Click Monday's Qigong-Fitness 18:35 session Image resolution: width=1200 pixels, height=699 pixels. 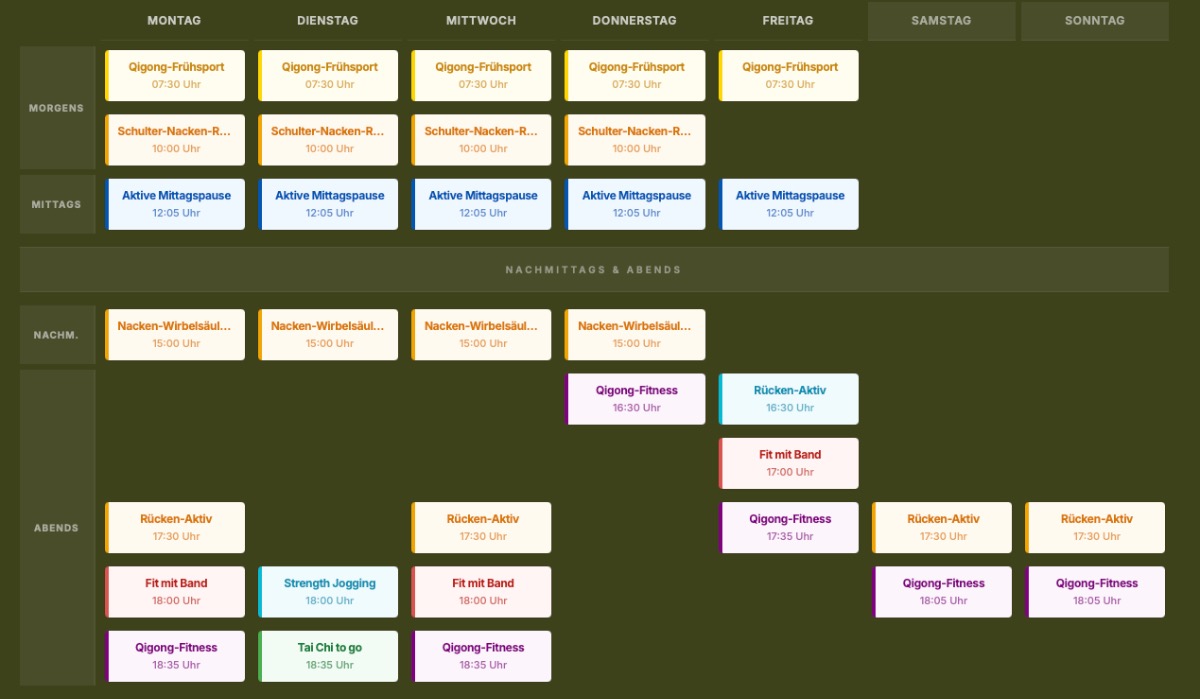pyautogui.click(x=176, y=656)
